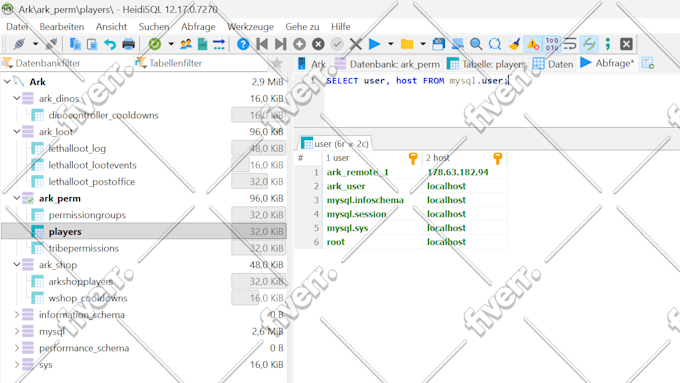Open the Datei menu
Image resolution: width=680 pixels, height=383 pixels.
click(16, 26)
